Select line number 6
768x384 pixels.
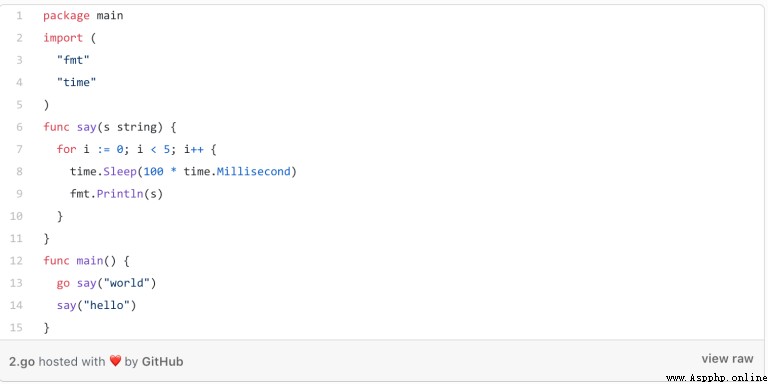pos(19,127)
